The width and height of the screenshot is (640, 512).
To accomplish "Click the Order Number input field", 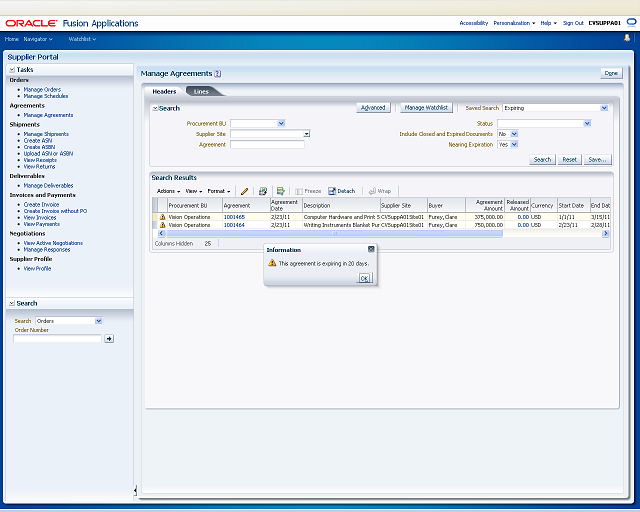I will [x=58, y=338].
